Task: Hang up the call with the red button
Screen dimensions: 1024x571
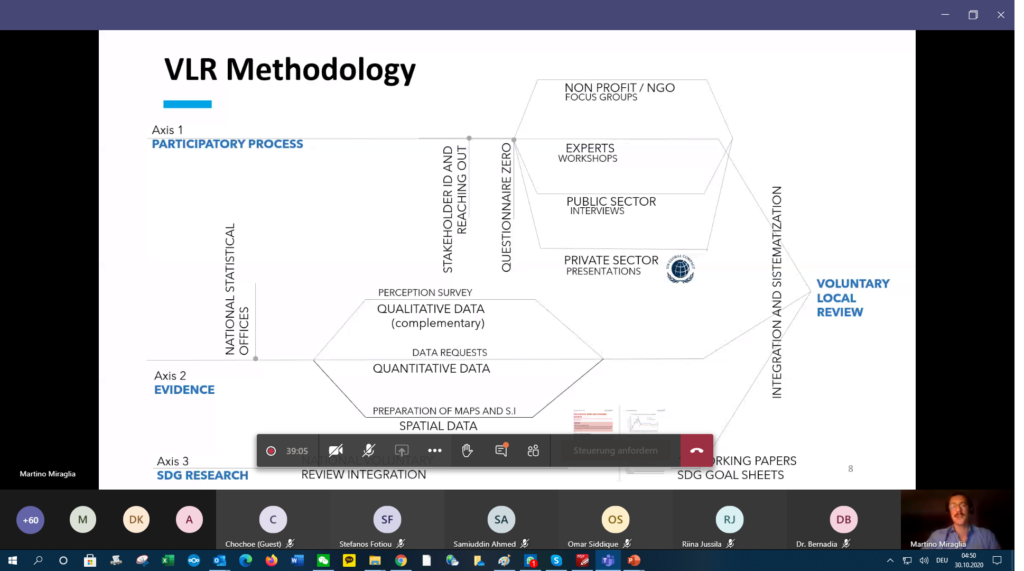Action: click(x=697, y=451)
